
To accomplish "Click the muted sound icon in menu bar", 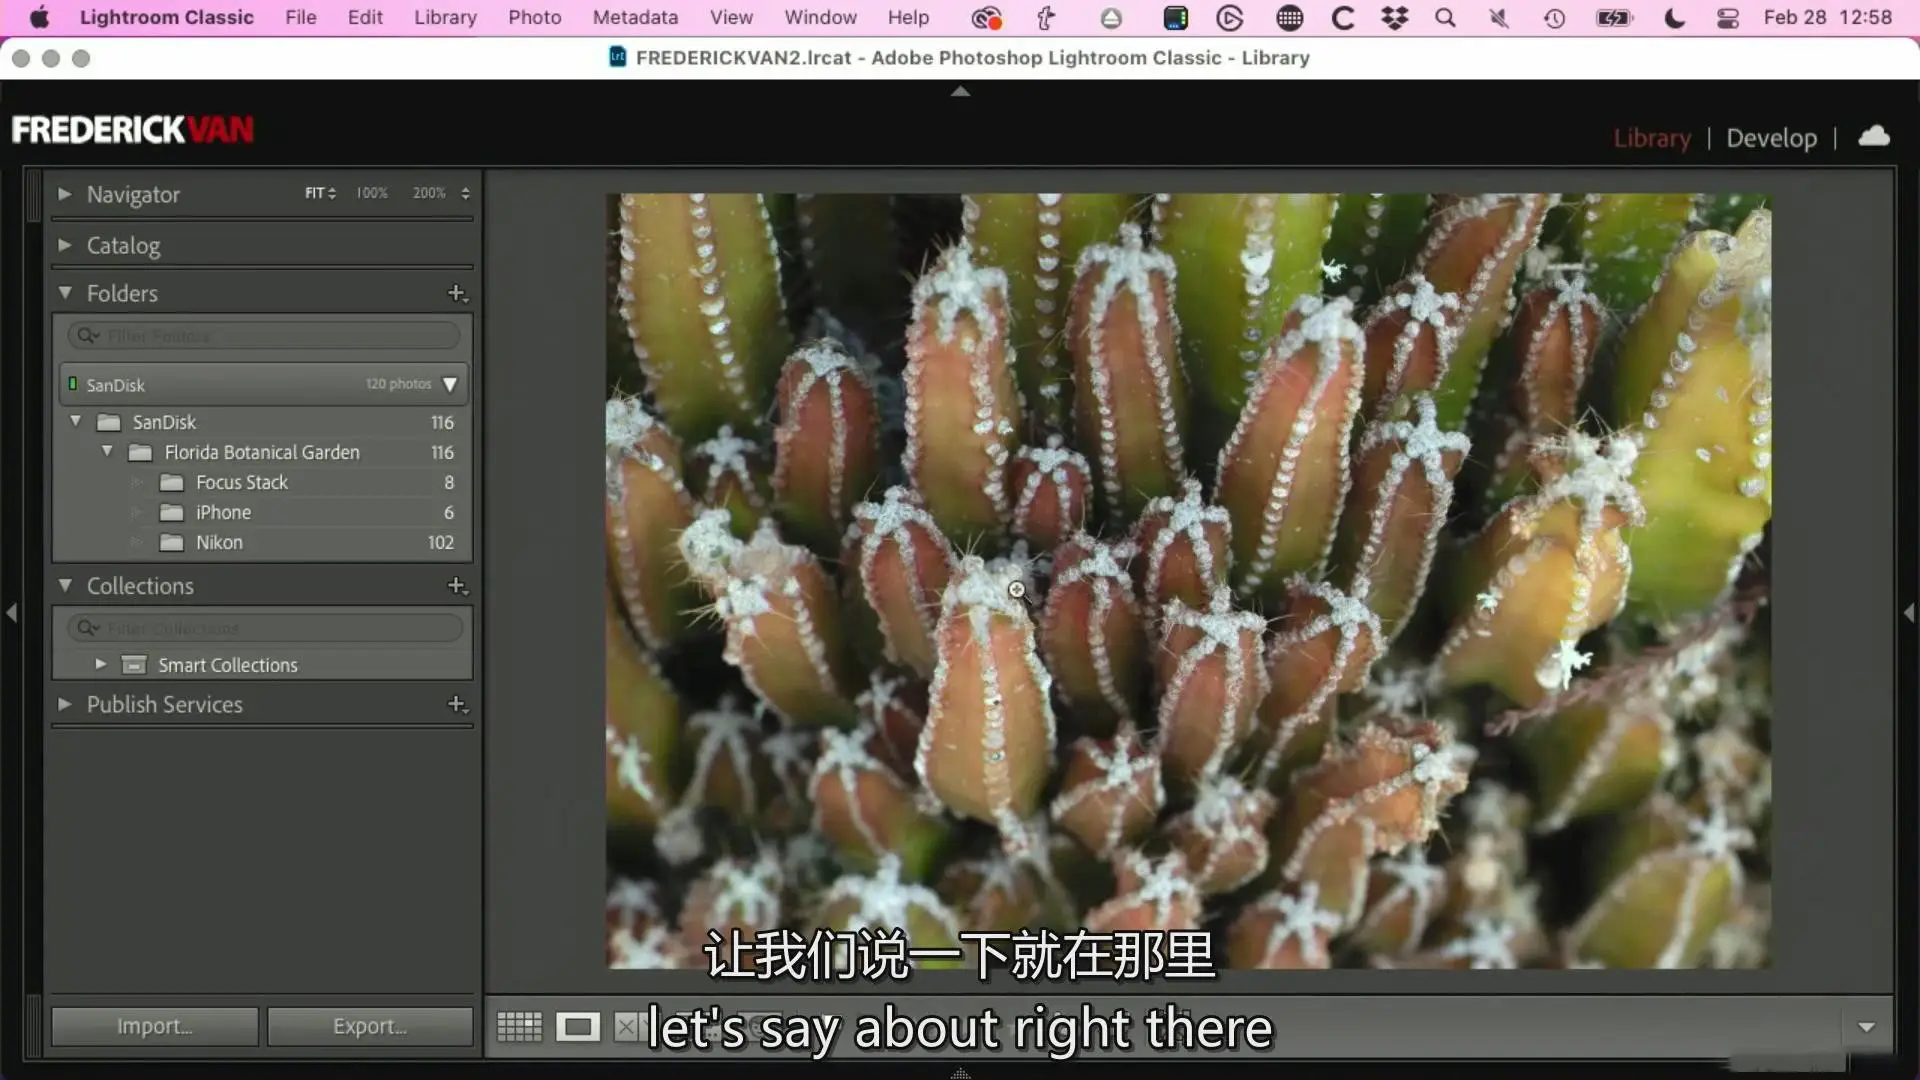I will coord(1499,17).
